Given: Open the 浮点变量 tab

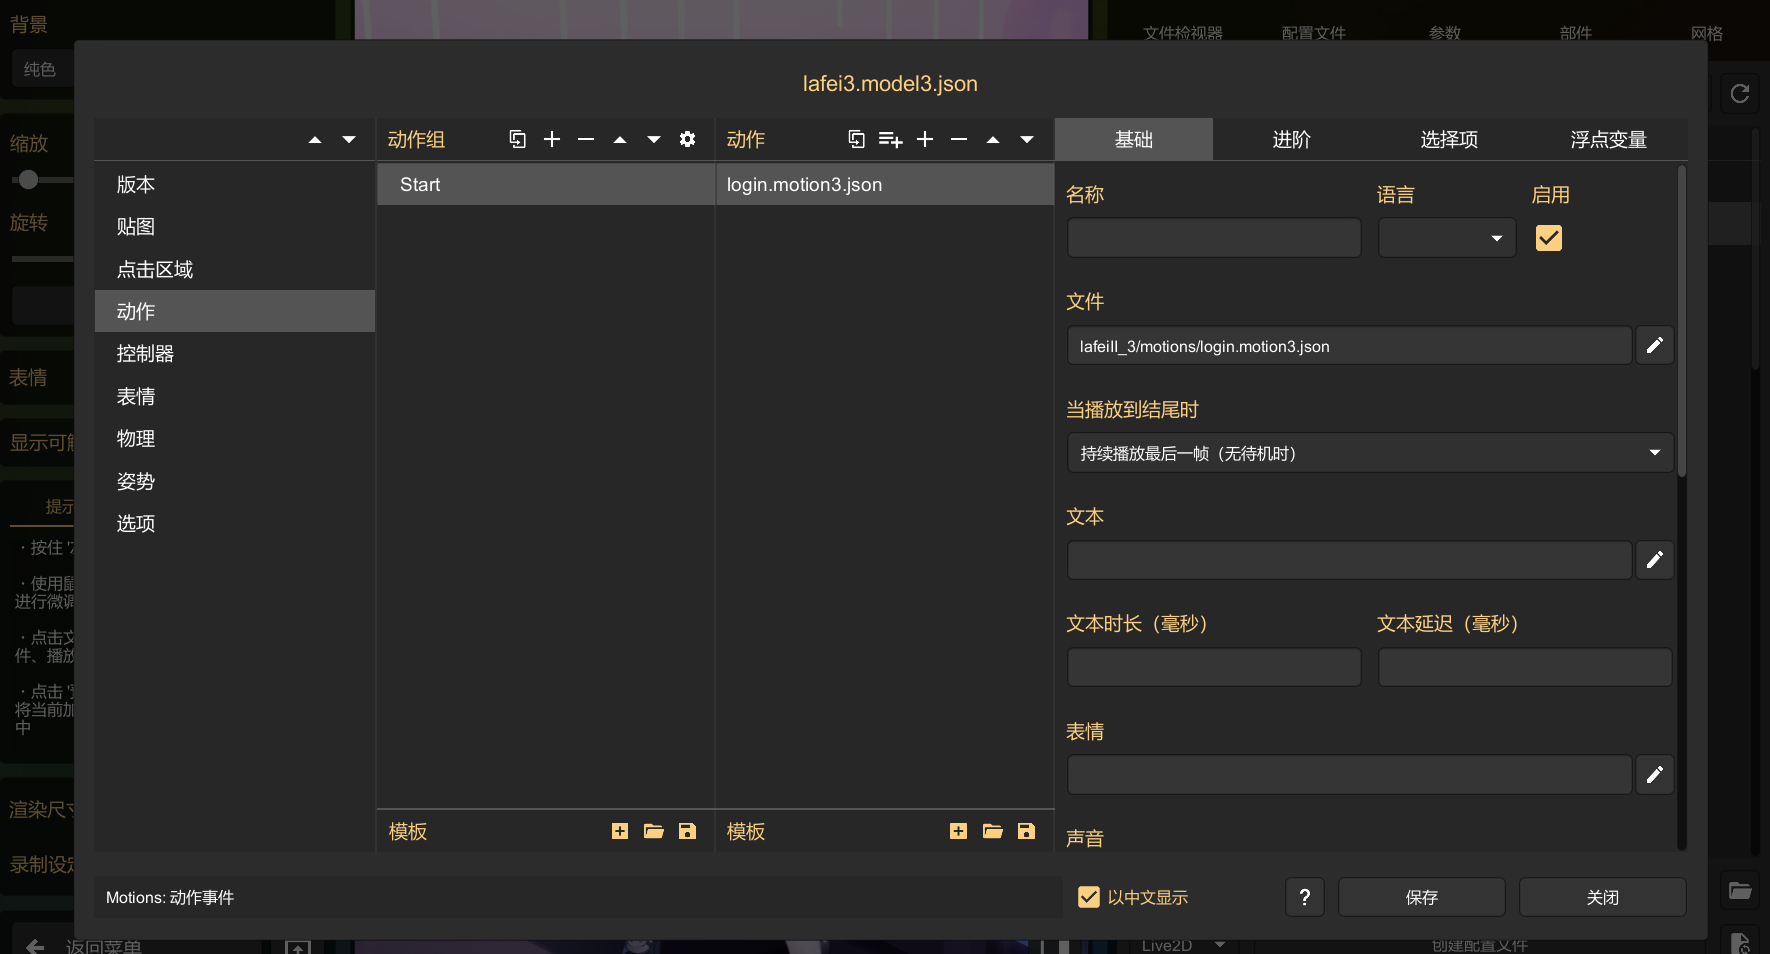Looking at the screenshot, I should click(1607, 140).
